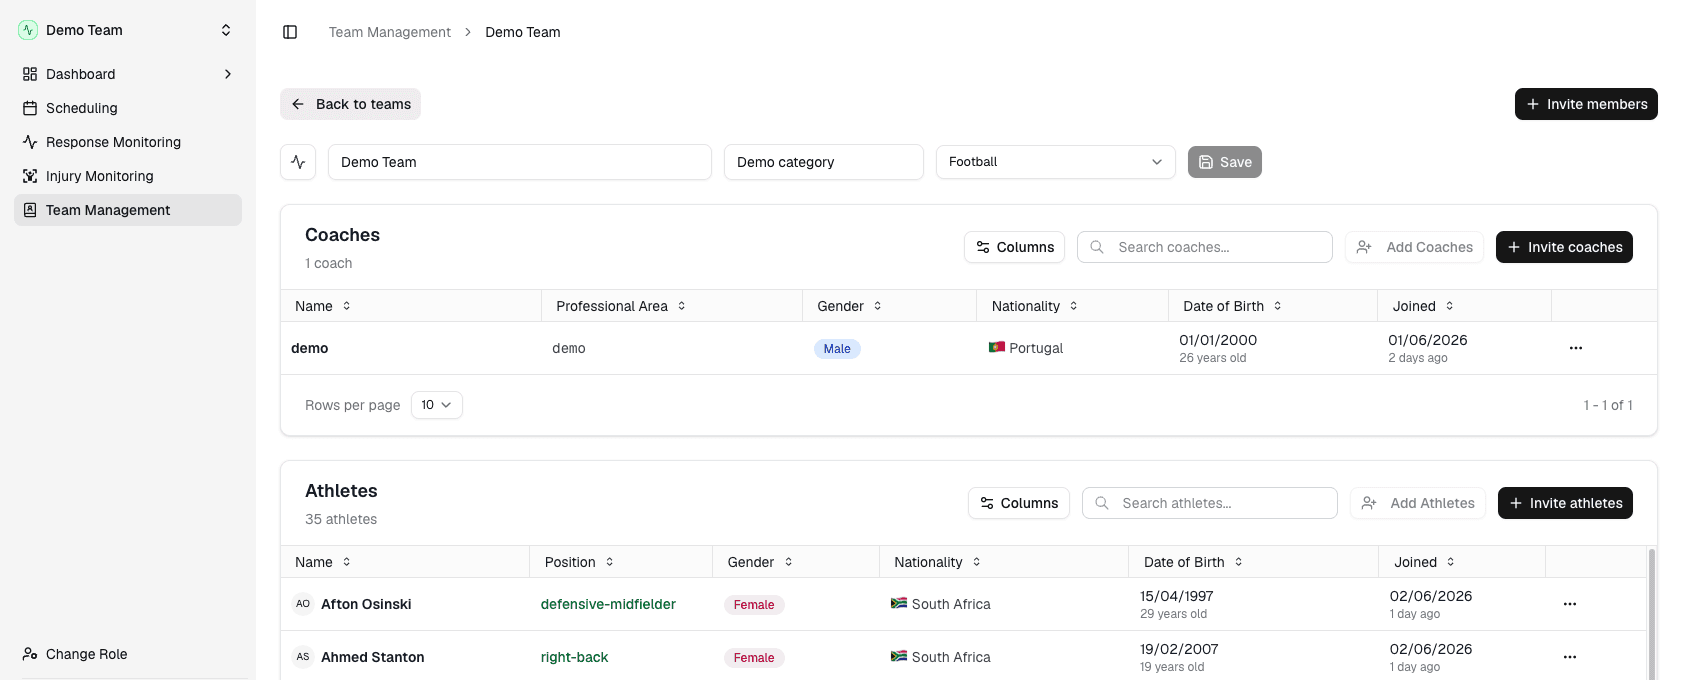Focus the Search athletes field
1682x680 pixels.
(x=1210, y=503)
